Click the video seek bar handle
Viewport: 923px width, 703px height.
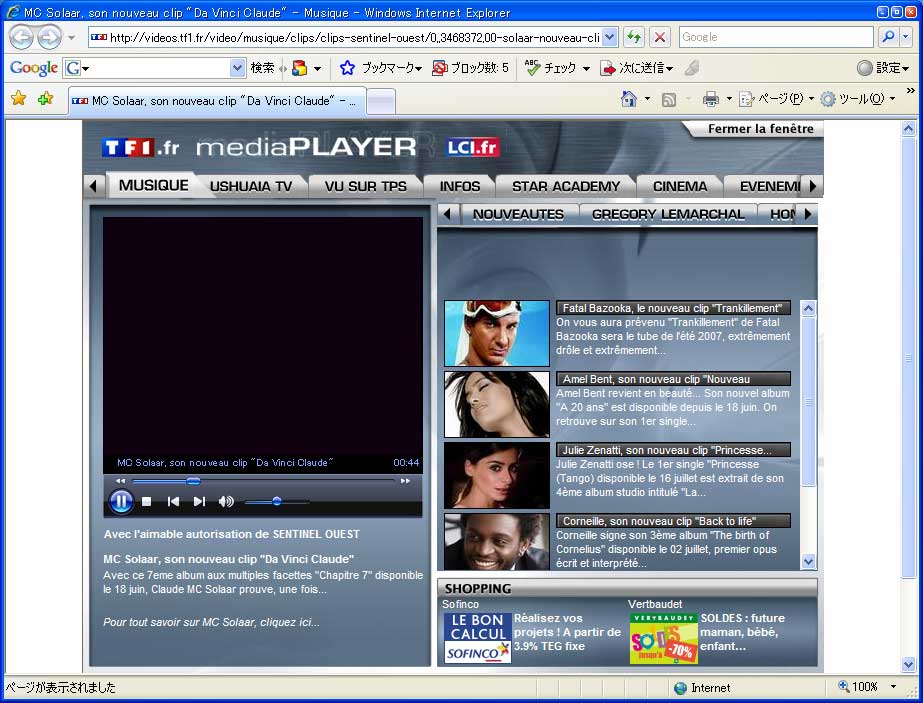(193, 481)
